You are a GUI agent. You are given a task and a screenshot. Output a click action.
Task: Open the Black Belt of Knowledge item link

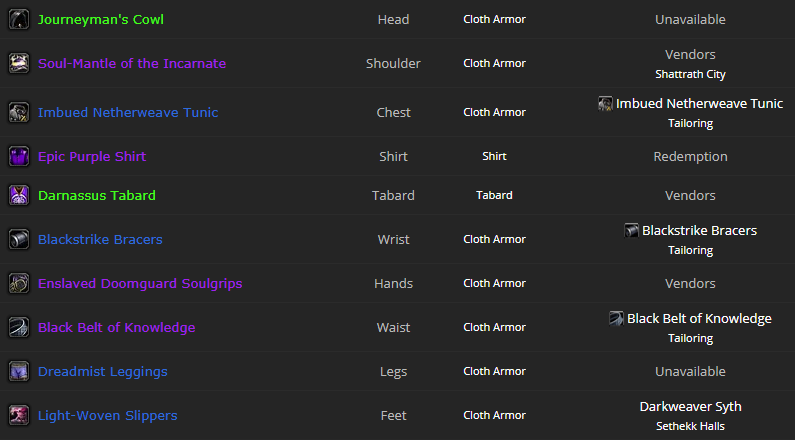click(x=116, y=328)
